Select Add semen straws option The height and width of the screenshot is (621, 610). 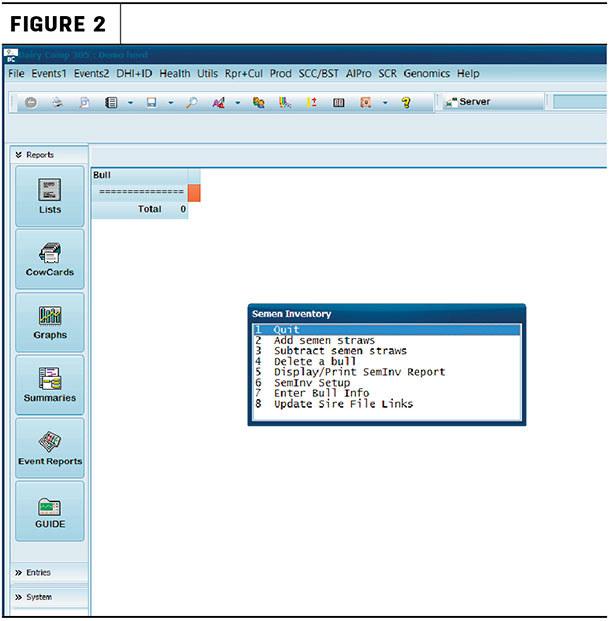[x=387, y=341]
